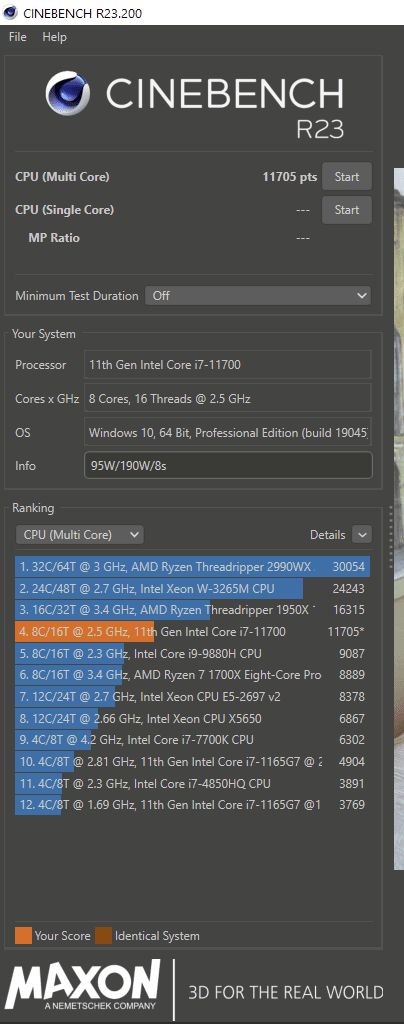
Task: Open the Minimum Test Duration dropdown
Action: (258, 295)
